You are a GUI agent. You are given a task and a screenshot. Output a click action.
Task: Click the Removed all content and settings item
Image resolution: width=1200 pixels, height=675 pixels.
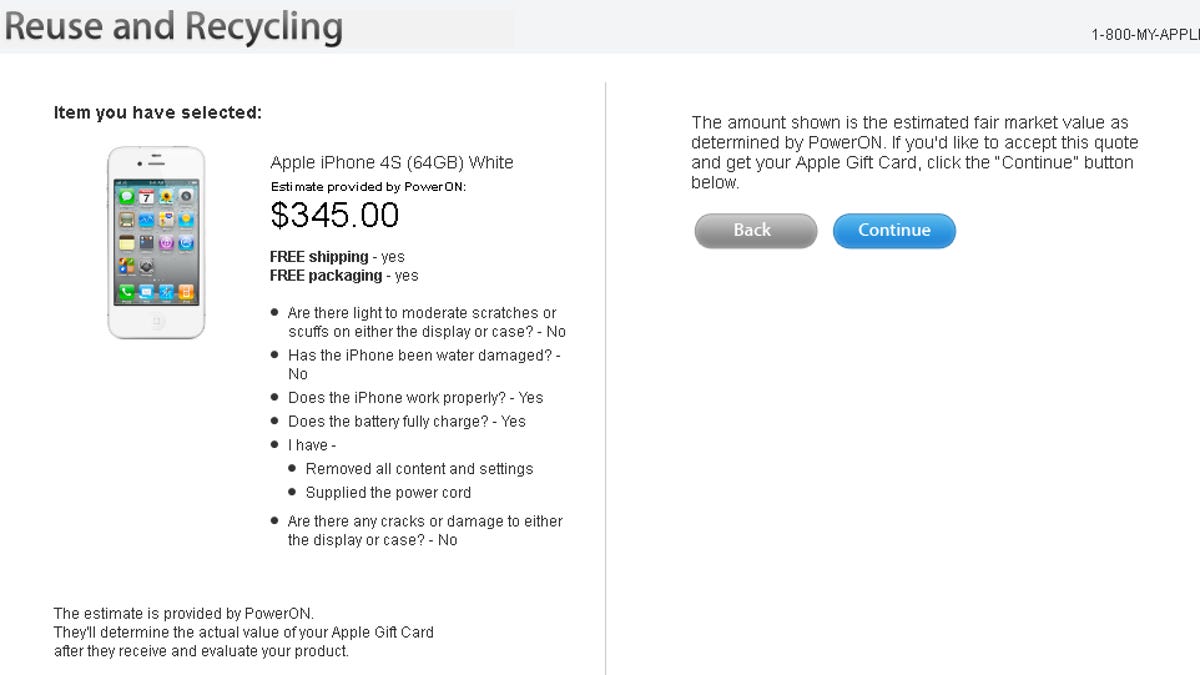(x=419, y=469)
